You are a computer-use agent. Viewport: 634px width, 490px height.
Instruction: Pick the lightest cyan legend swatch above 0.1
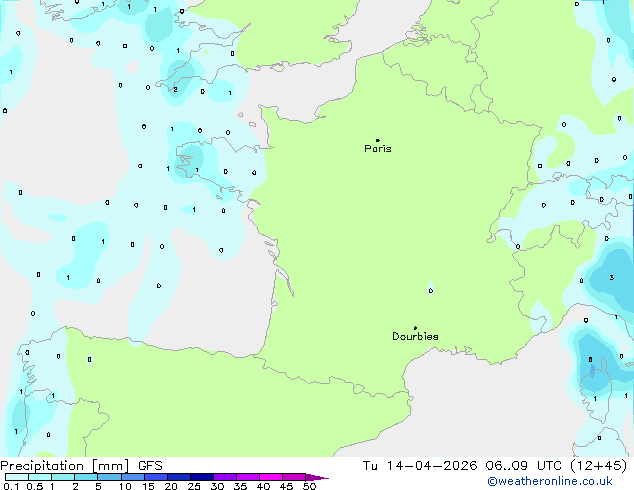click(17, 477)
